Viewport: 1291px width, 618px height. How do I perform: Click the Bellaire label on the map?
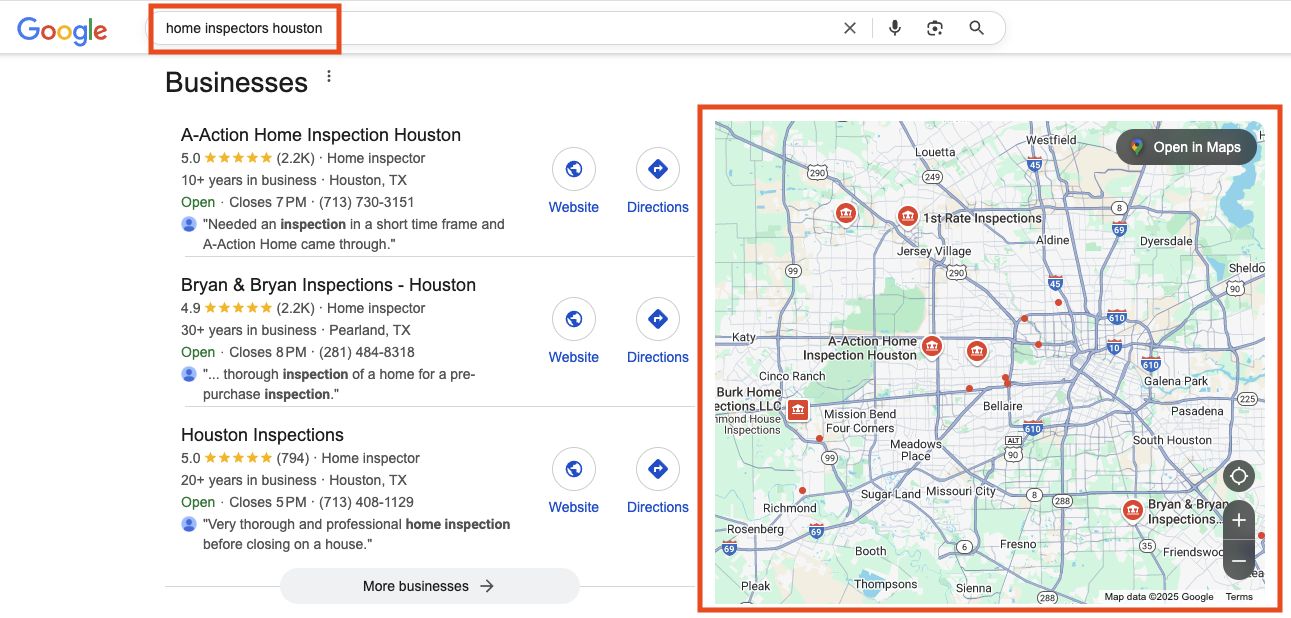pos(1002,406)
